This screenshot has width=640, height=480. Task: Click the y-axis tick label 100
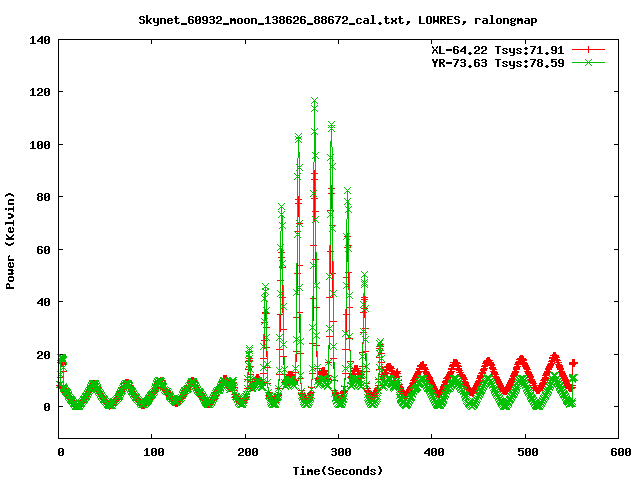tap(40, 145)
